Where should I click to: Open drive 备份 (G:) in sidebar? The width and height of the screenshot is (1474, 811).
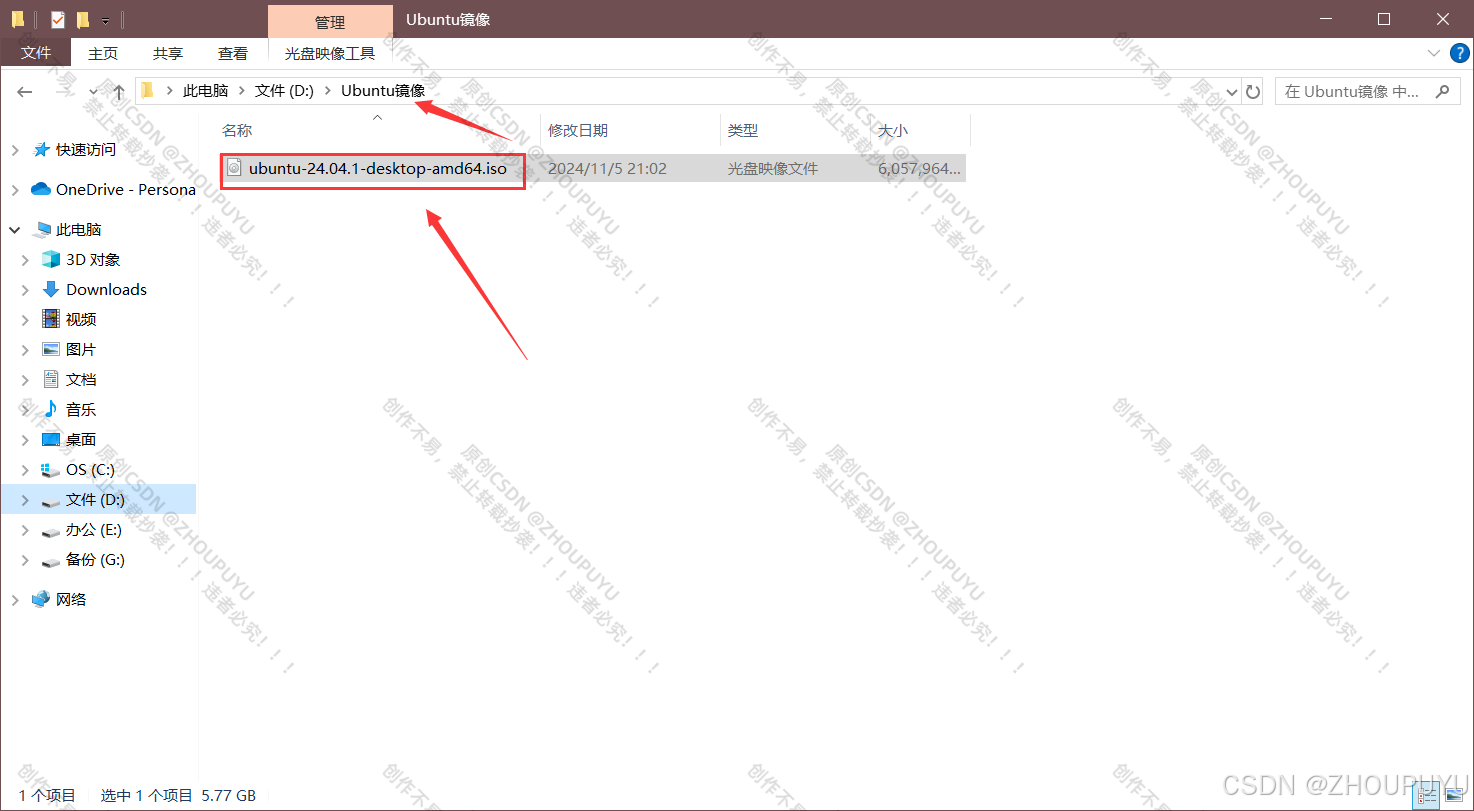click(x=95, y=560)
